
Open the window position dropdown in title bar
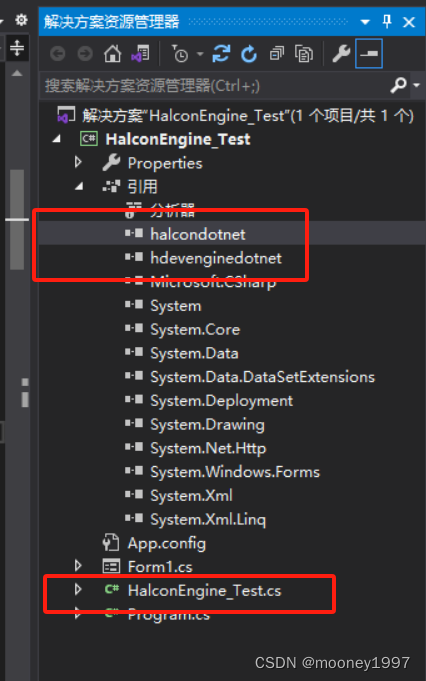pyautogui.click(x=365, y=22)
